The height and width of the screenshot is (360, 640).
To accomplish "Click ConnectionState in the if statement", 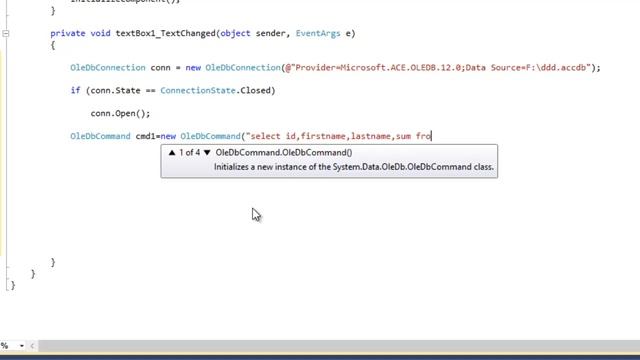I will coord(198,91).
